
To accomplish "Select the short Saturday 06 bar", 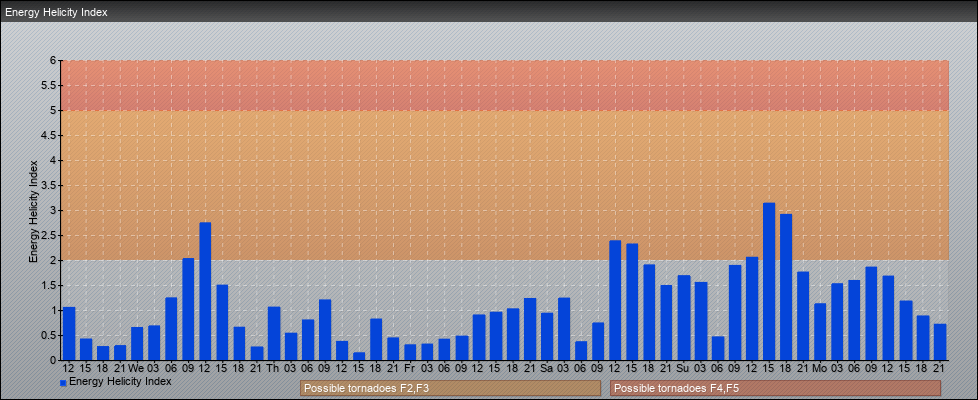I will coord(581,351).
